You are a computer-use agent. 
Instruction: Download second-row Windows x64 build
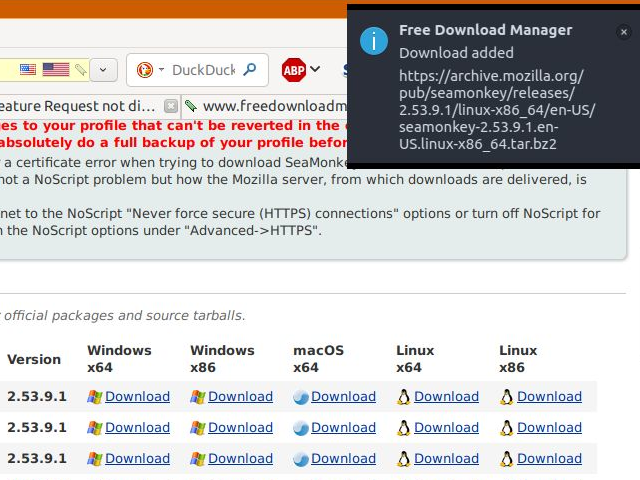[x=138, y=427]
